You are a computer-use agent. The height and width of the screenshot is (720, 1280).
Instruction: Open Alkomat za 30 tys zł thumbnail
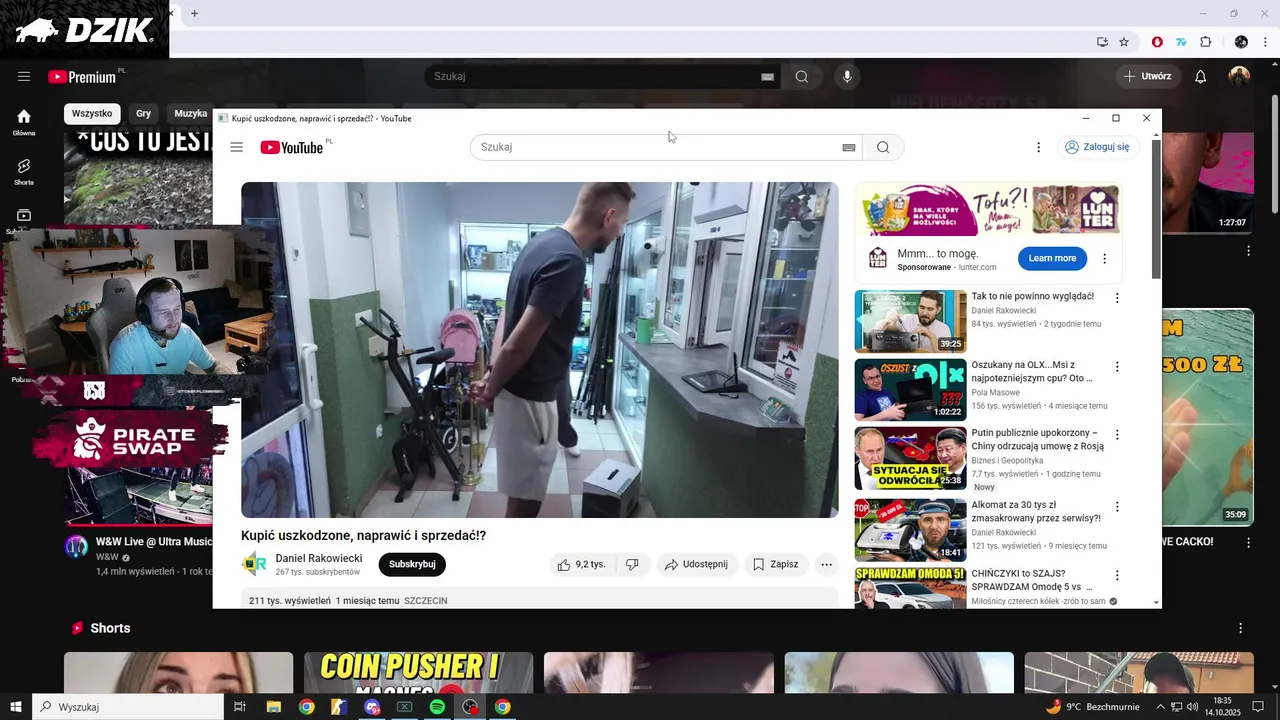(910, 530)
